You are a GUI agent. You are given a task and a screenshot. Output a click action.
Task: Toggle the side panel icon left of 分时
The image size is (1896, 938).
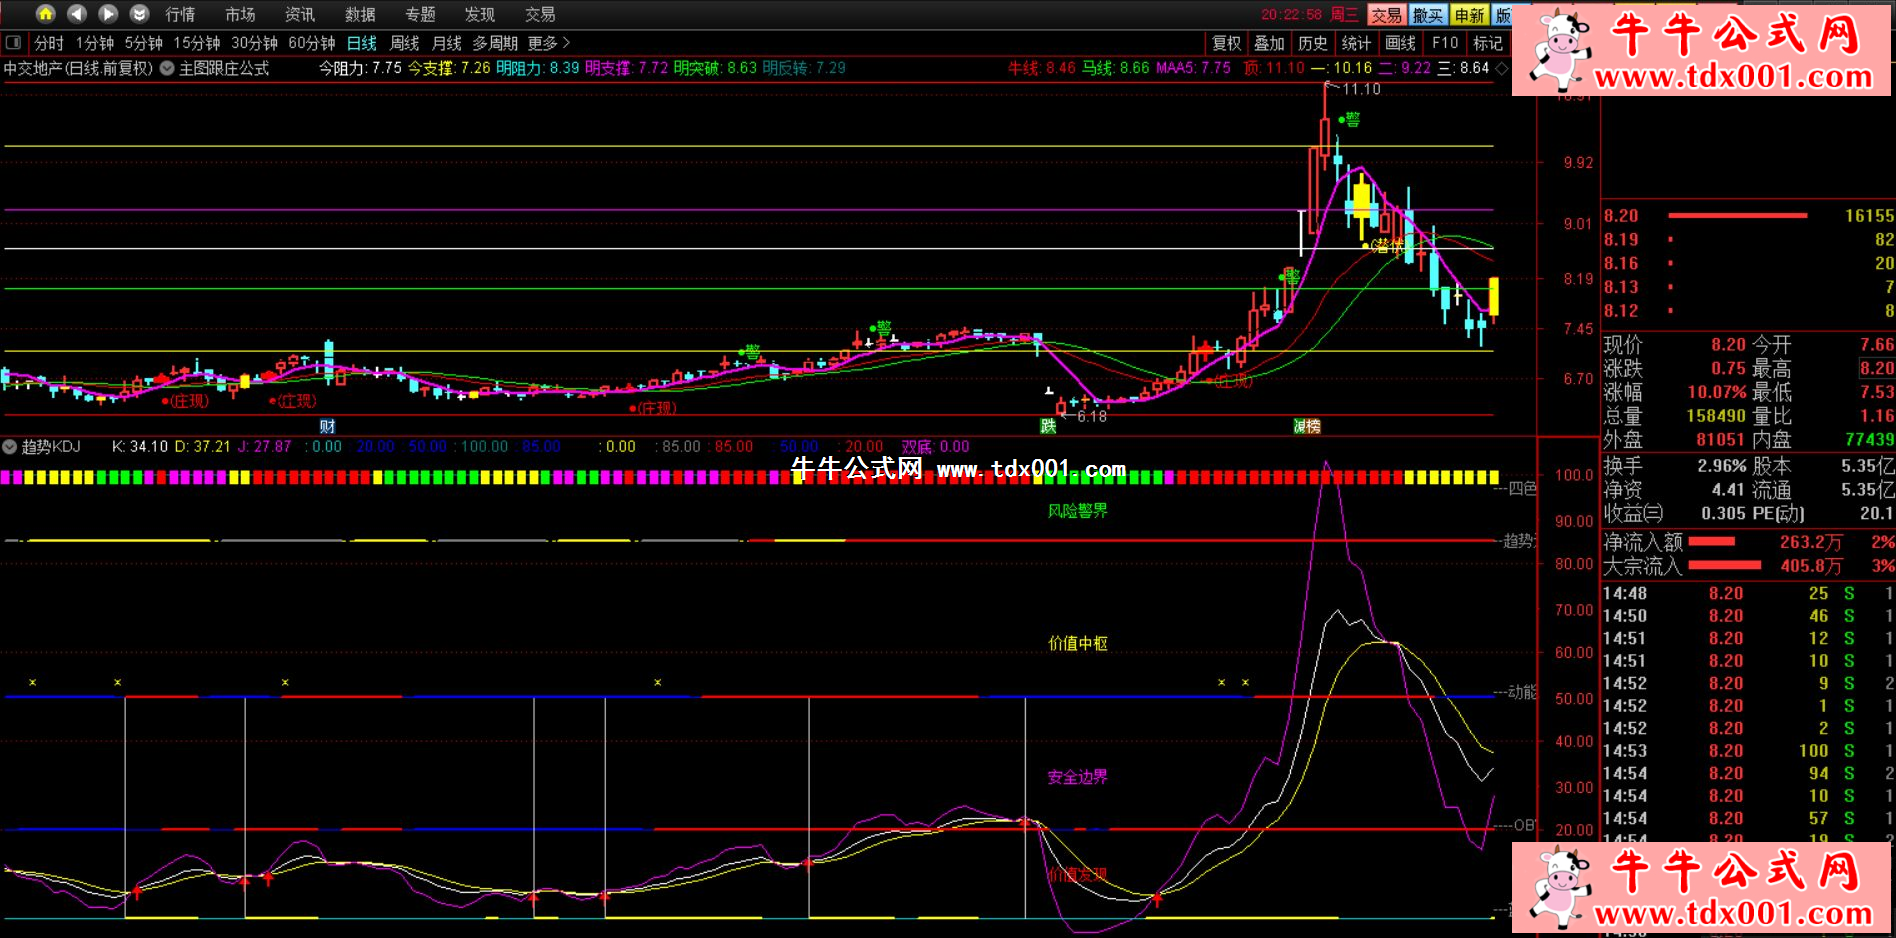coord(14,43)
